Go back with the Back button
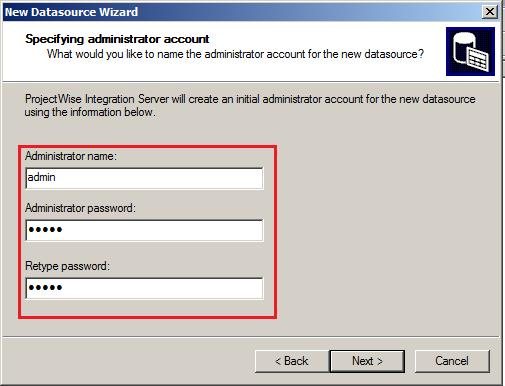The width and height of the screenshot is (505, 386). [292, 361]
